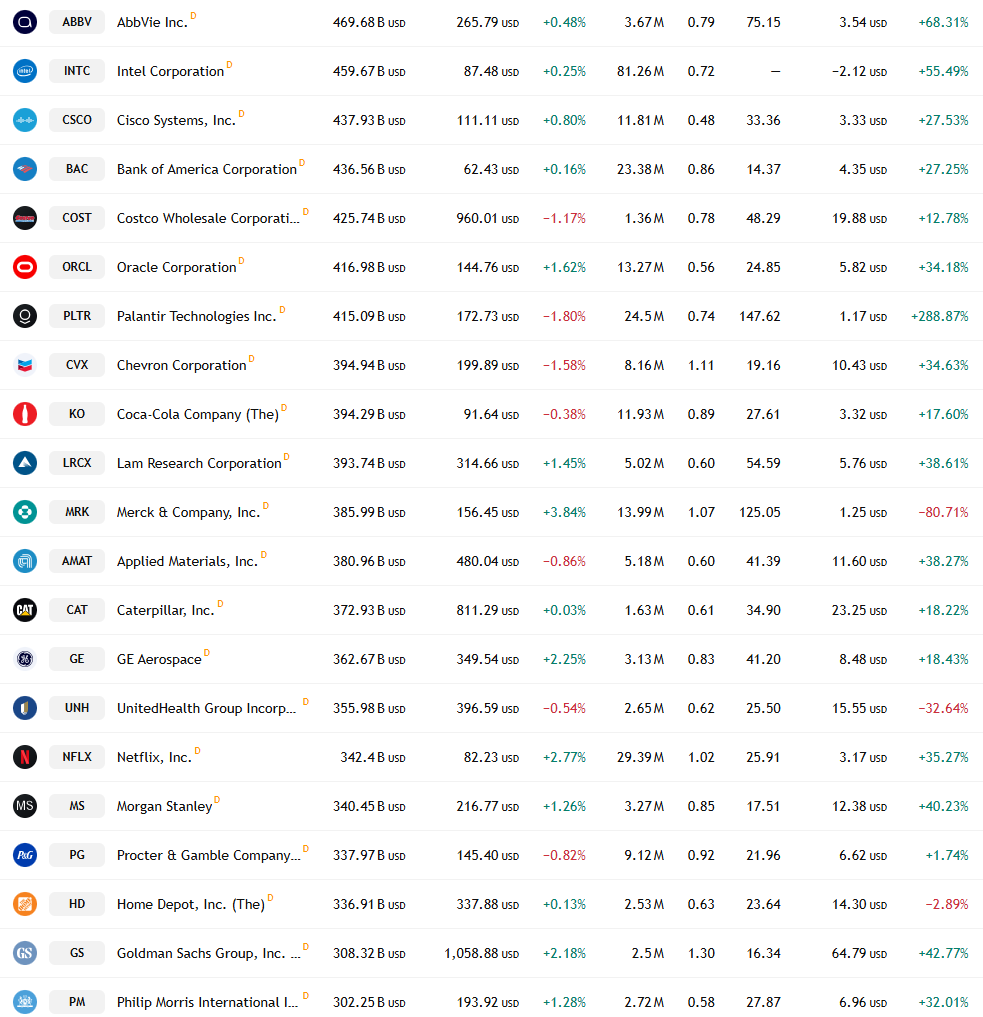Click the Home Depot orange logo icon

pyautogui.click(x=25, y=903)
